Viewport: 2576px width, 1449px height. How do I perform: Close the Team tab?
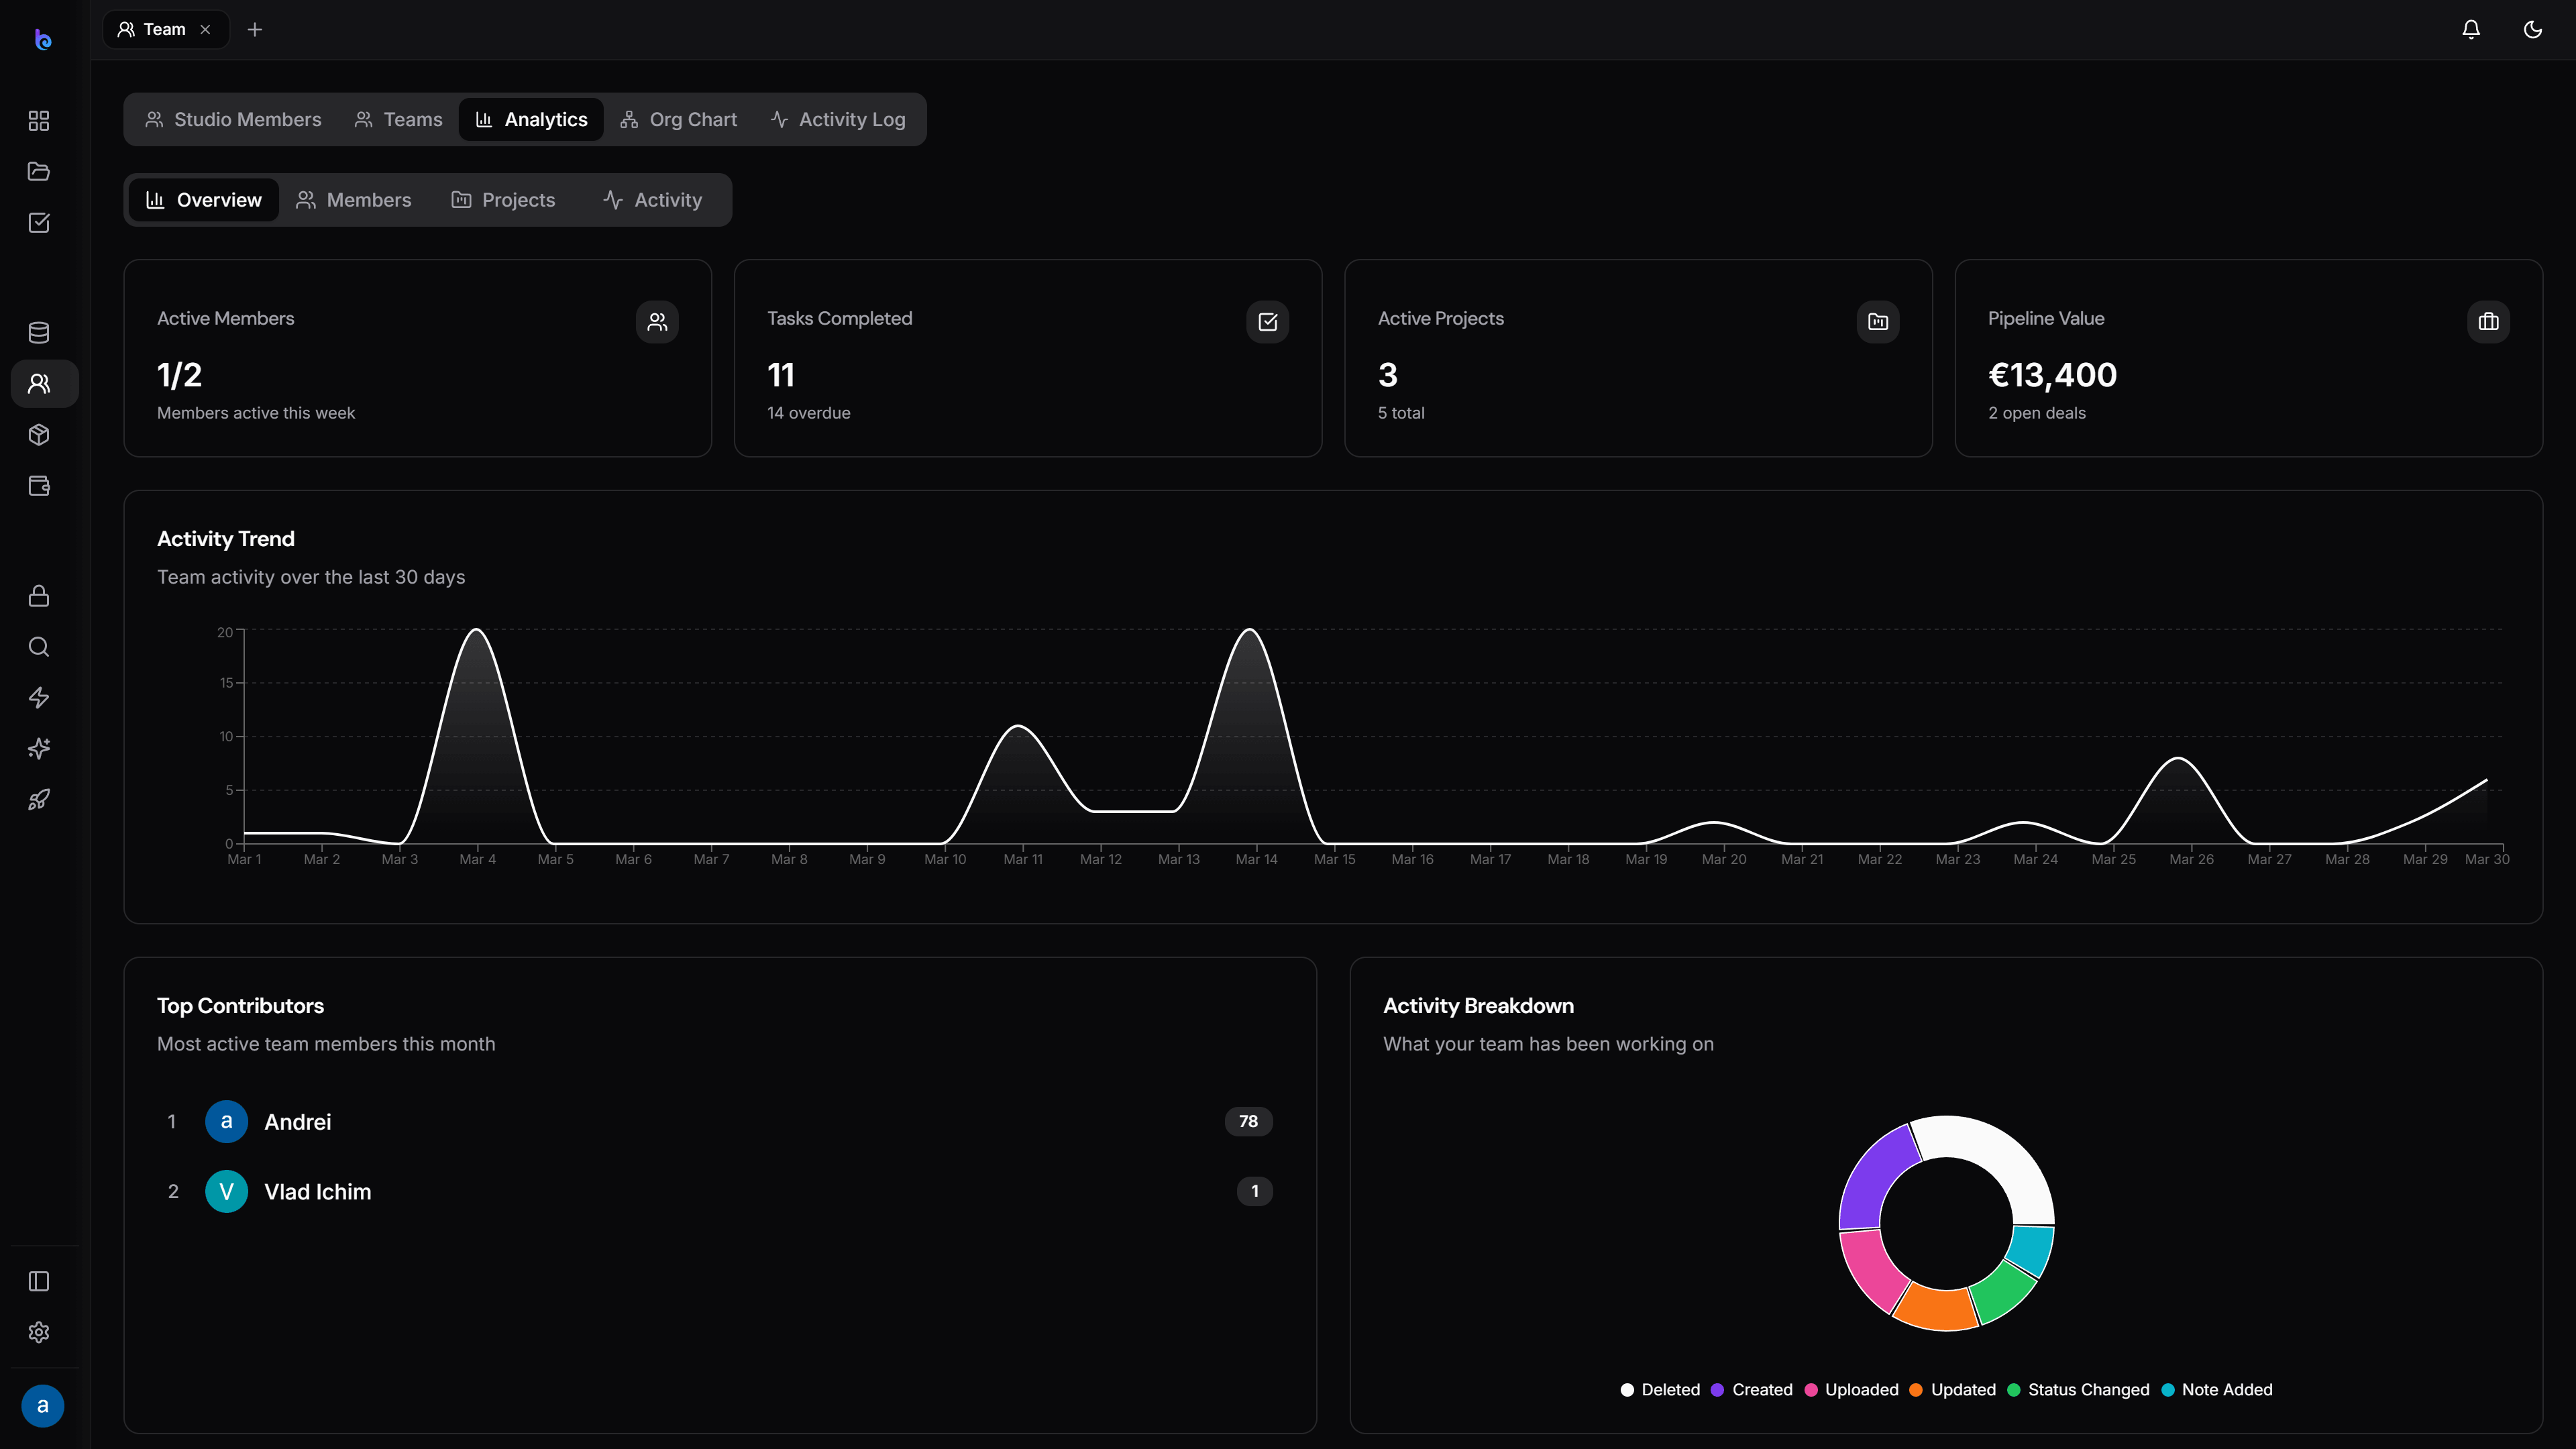[x=205, y=30]
